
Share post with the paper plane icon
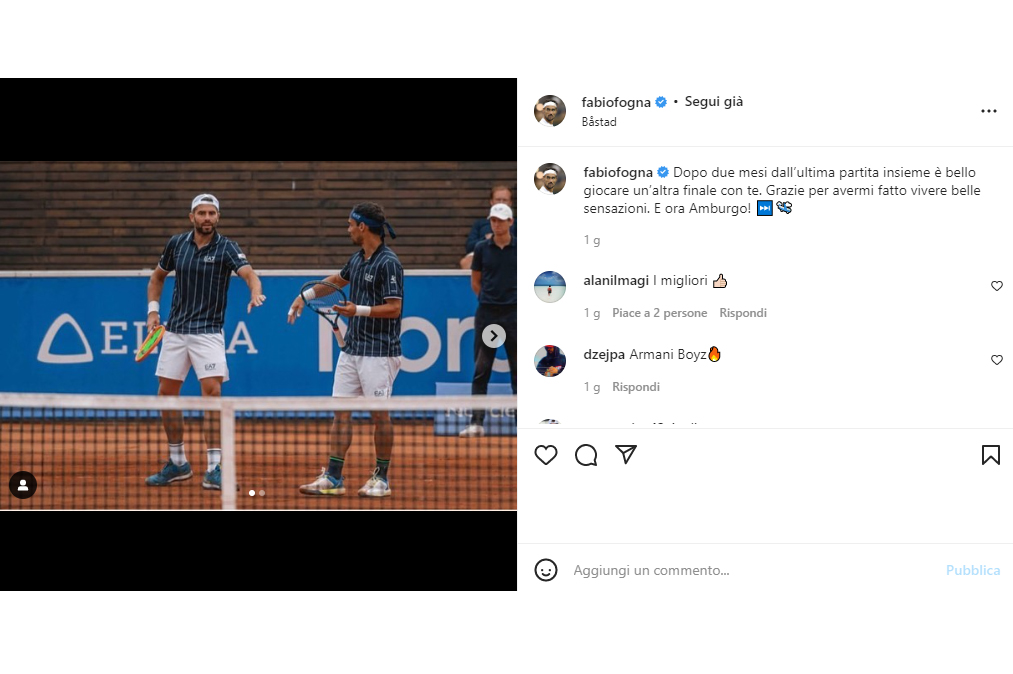pyautogui.click(x=626, y=454)
